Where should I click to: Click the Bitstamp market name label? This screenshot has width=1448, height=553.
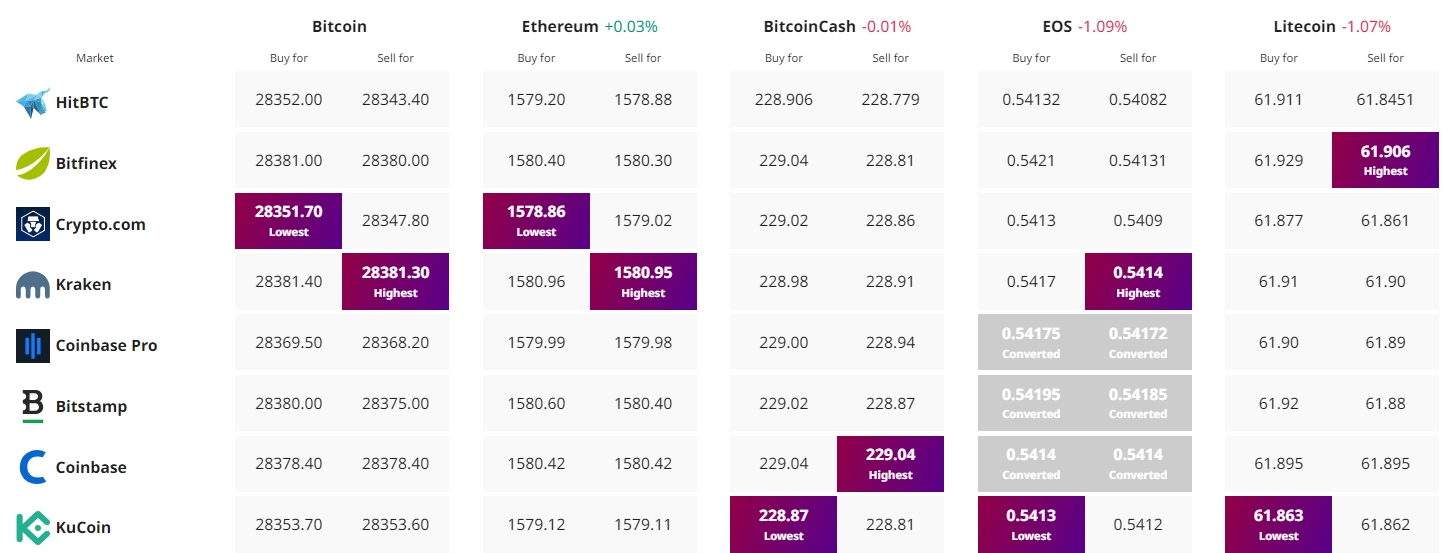(x=91, y=407)
